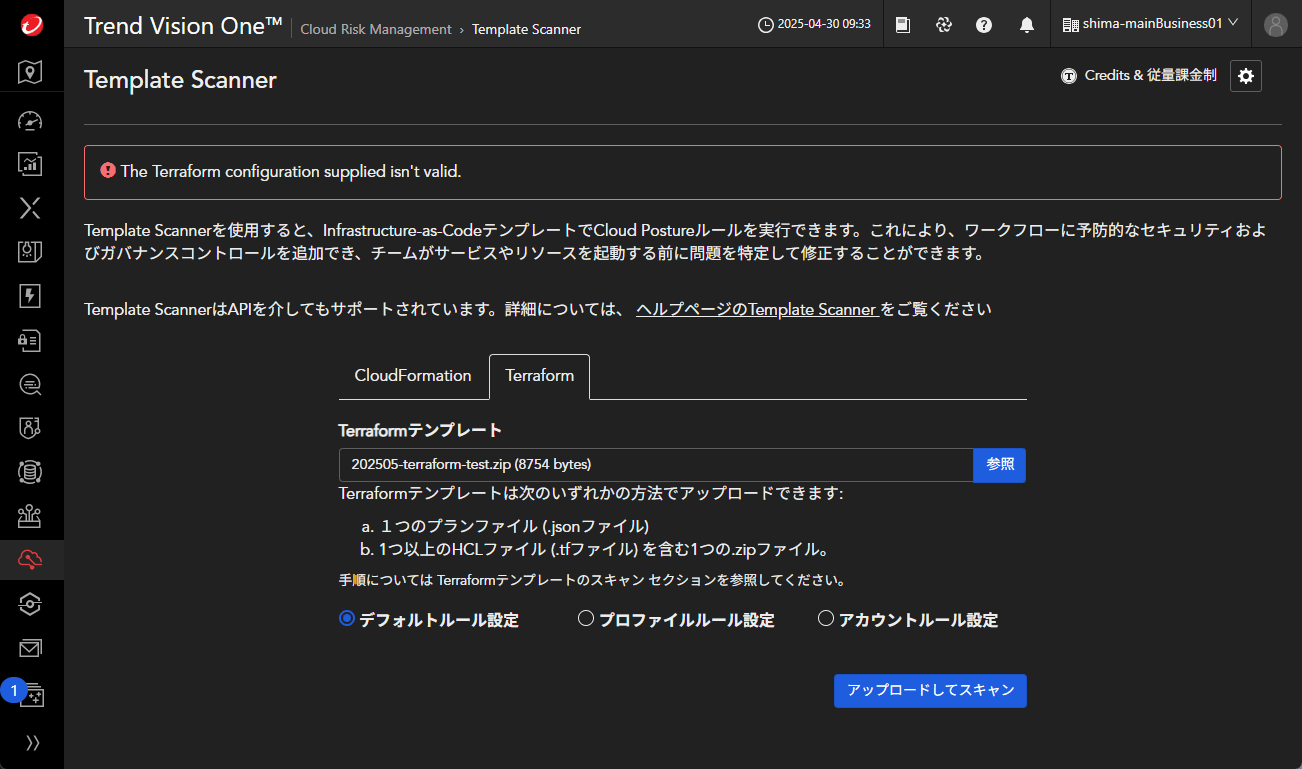Expand the sidebar with double chevron
The width and height of the screenshot is (1302, 769).
coord(33,742)
